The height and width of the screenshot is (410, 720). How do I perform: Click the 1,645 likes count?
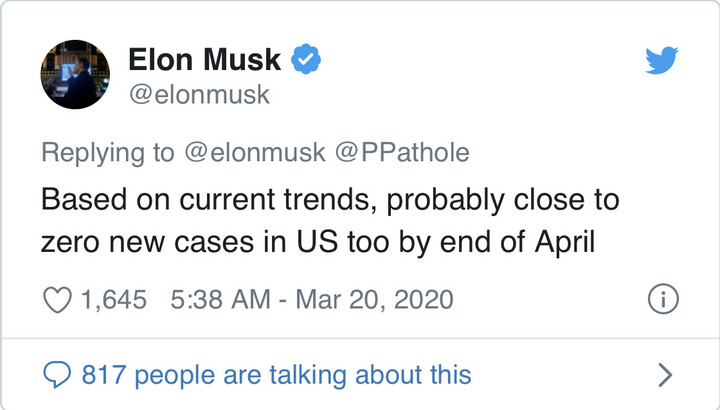(114, 298)
